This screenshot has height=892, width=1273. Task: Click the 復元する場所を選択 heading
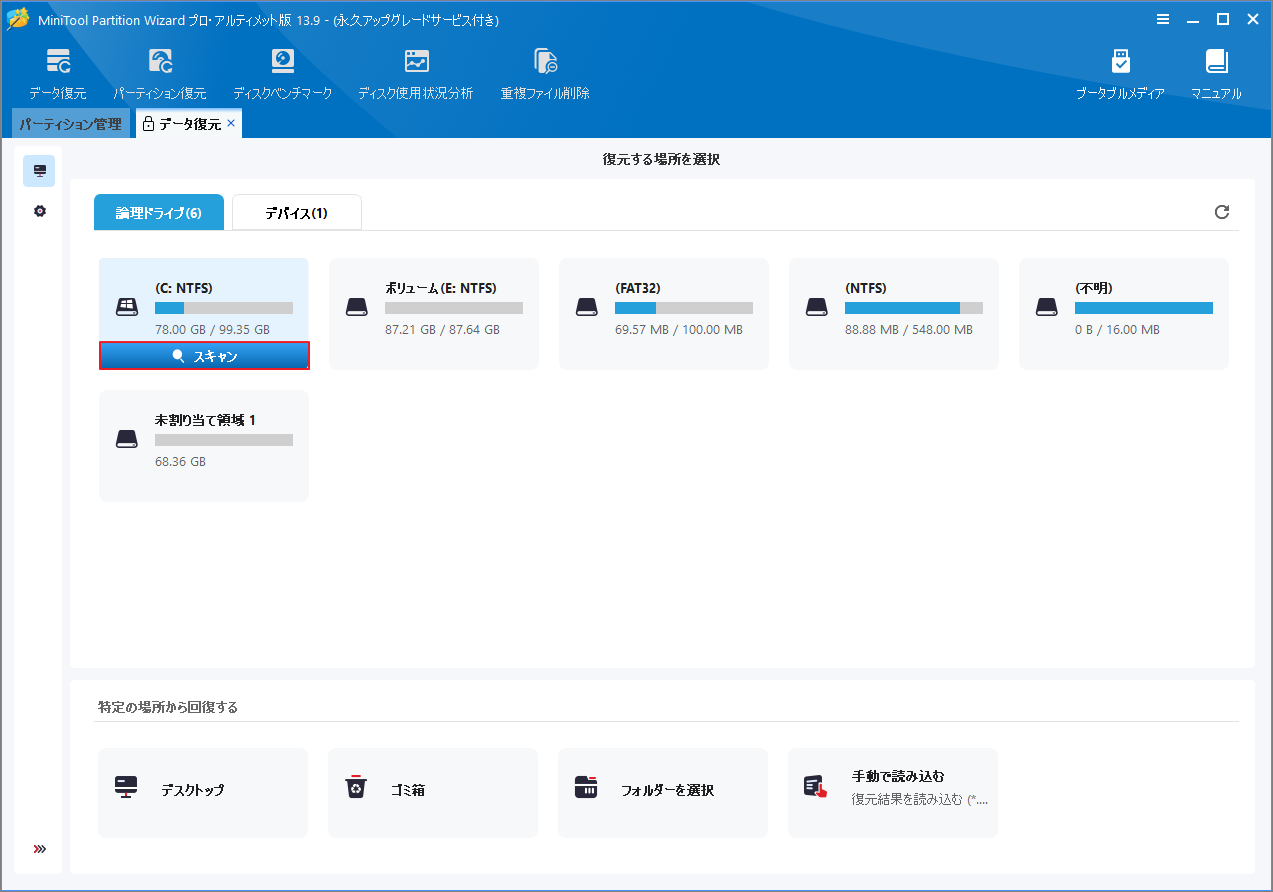point(661,159)
